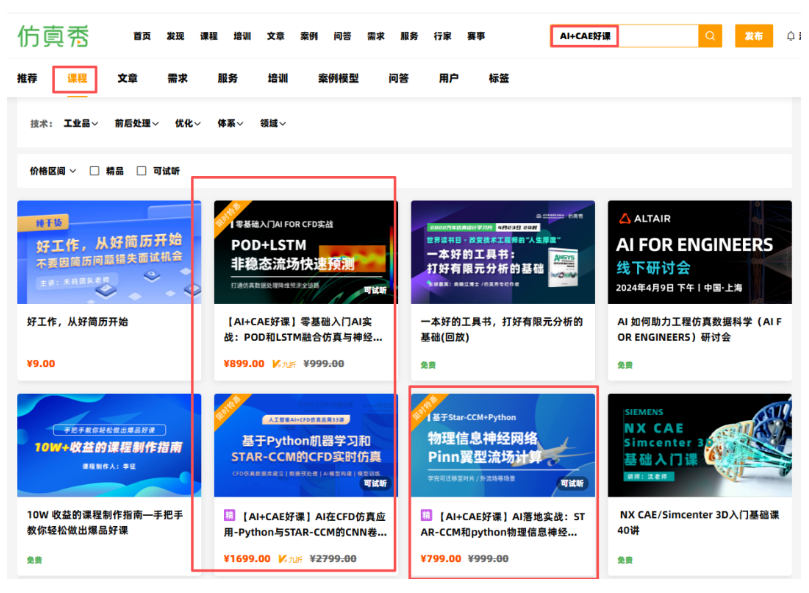Click the ¥799.00 price text

[x=441, y=559]
